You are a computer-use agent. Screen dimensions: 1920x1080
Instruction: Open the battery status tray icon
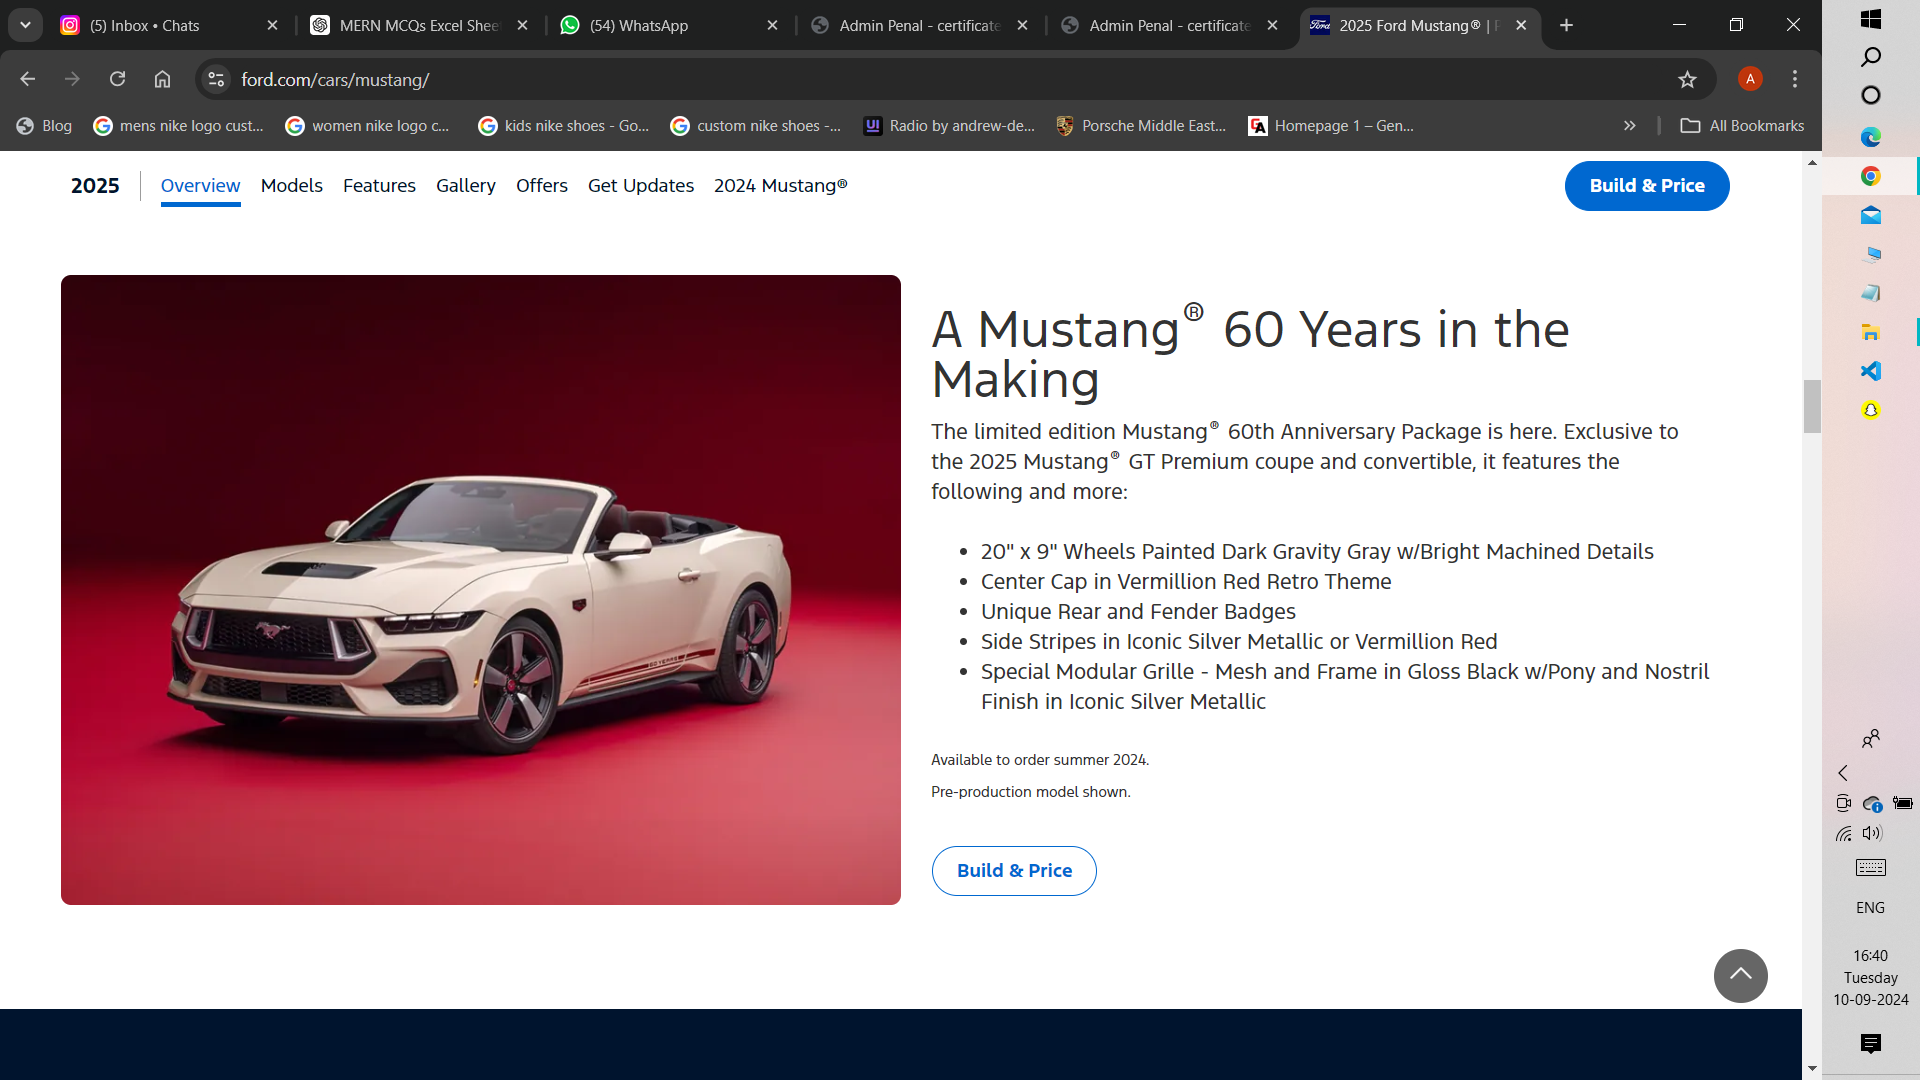click(1902, 803)
